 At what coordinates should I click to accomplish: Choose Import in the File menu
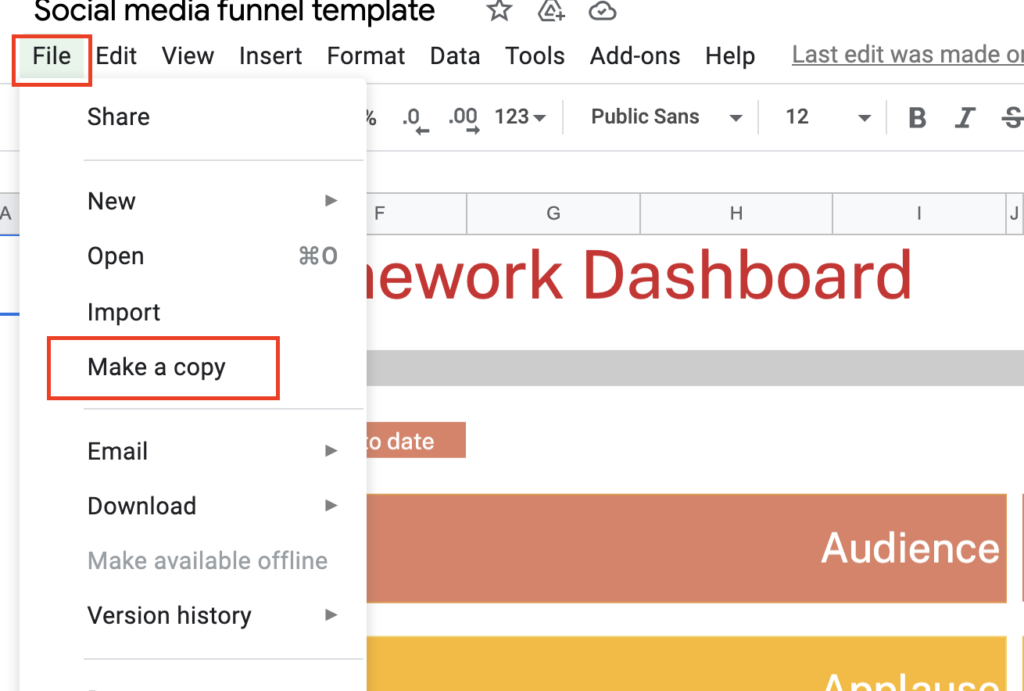124,312
